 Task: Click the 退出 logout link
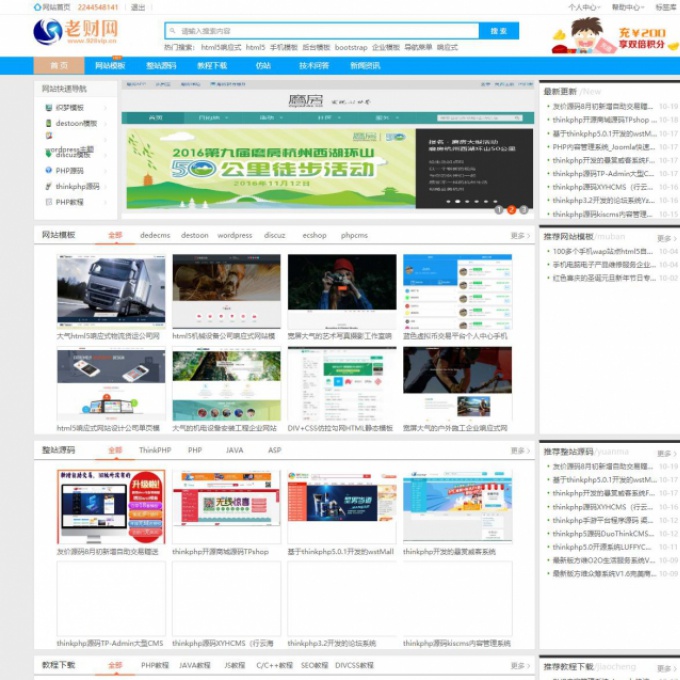point(138,7)
